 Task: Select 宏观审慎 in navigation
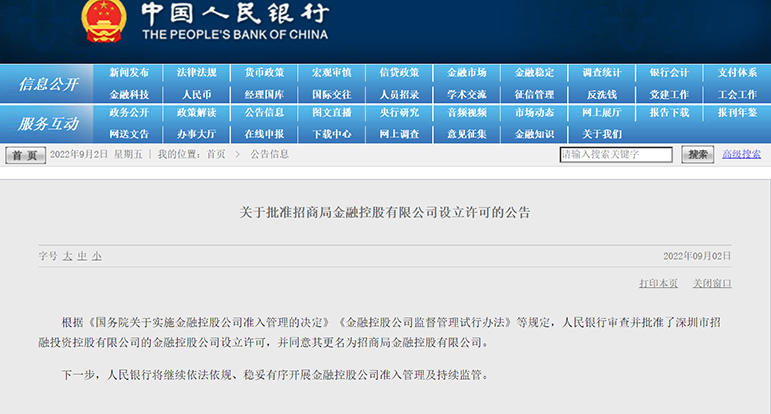tap(332, 73)
